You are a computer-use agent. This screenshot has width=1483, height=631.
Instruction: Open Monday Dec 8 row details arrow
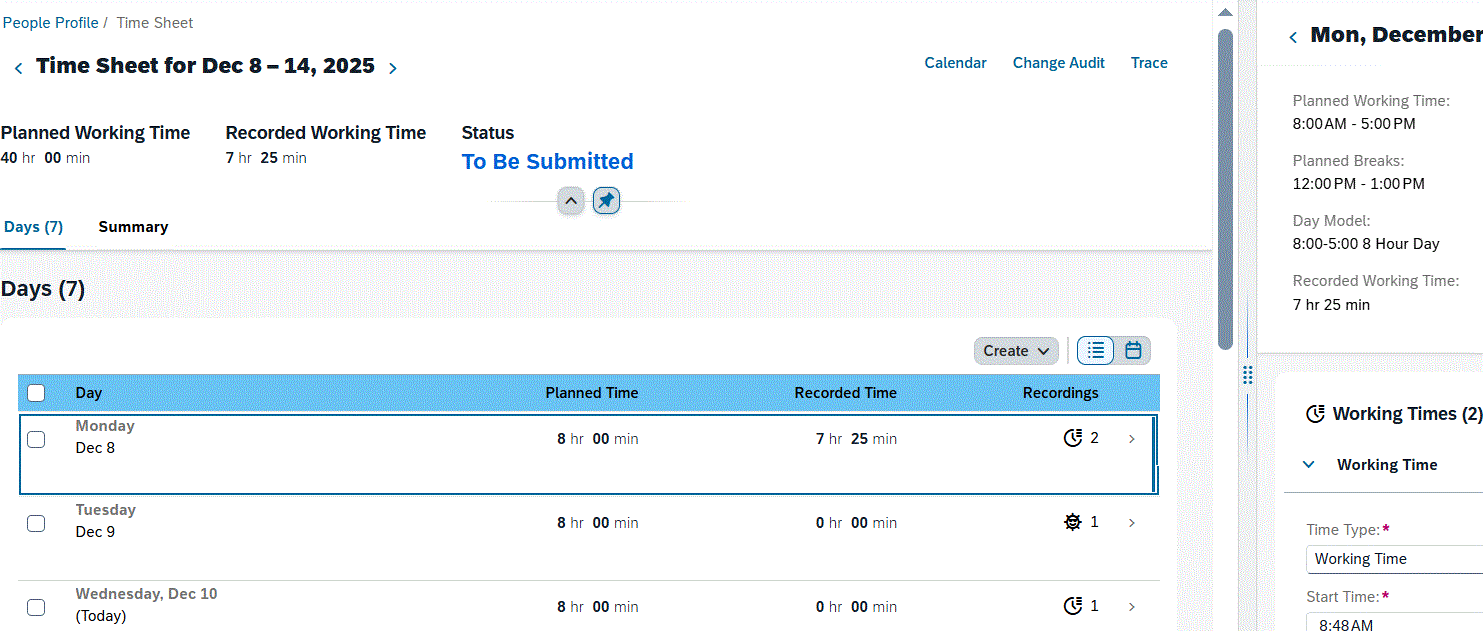[x=1131, y=439]
